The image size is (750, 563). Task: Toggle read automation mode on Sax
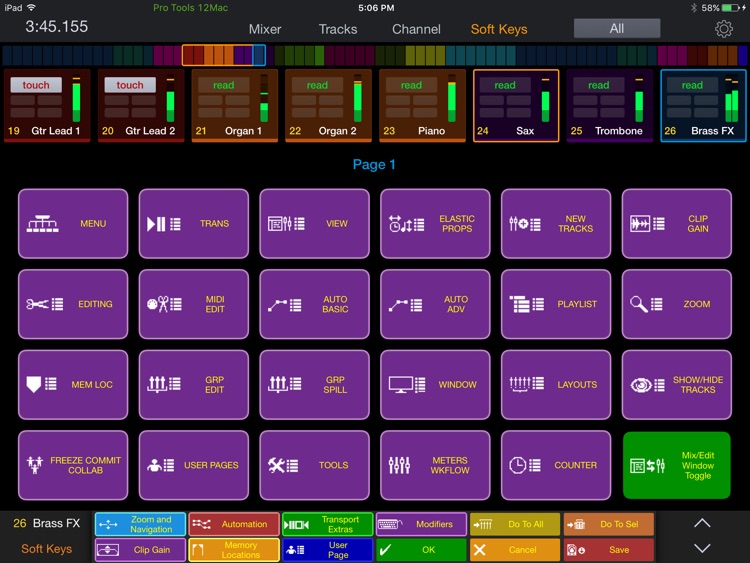coord(505,85)
